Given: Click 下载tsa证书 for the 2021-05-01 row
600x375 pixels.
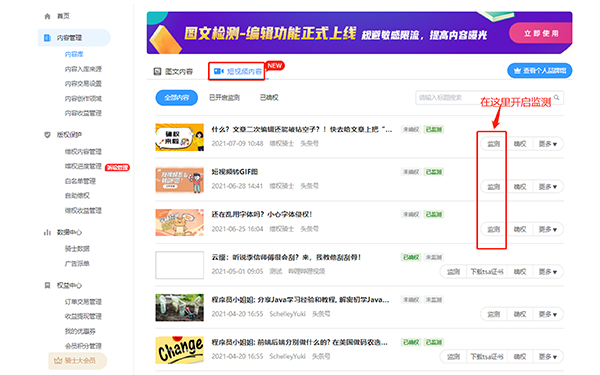Looking at the screenshot, I should click(x=487, y=272).
